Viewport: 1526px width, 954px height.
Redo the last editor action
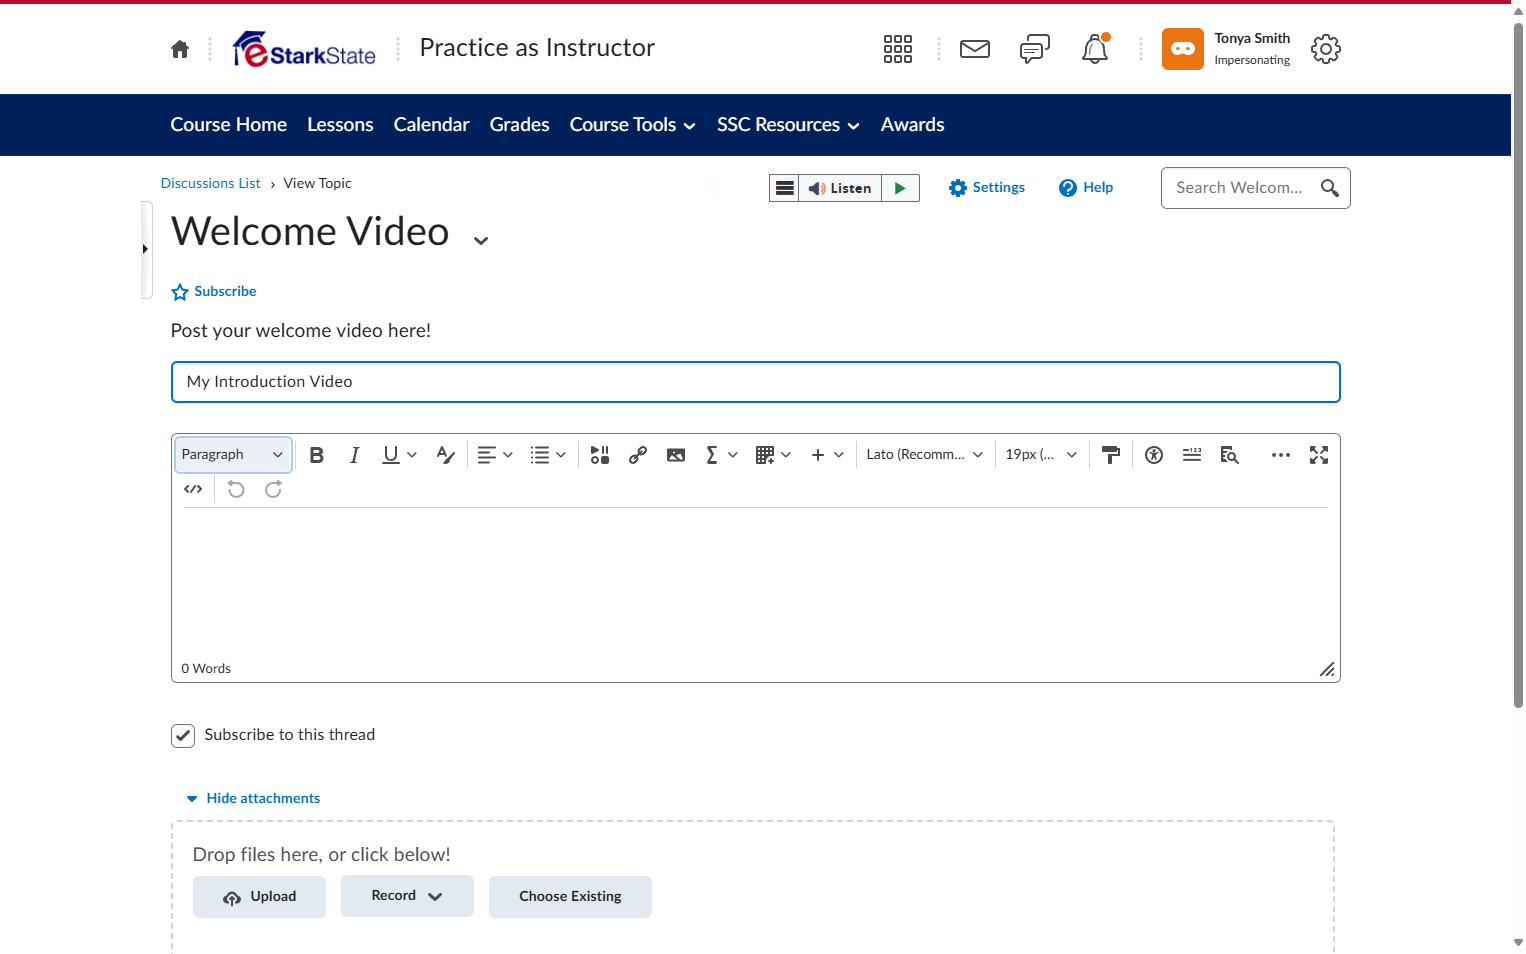[274, 489]
